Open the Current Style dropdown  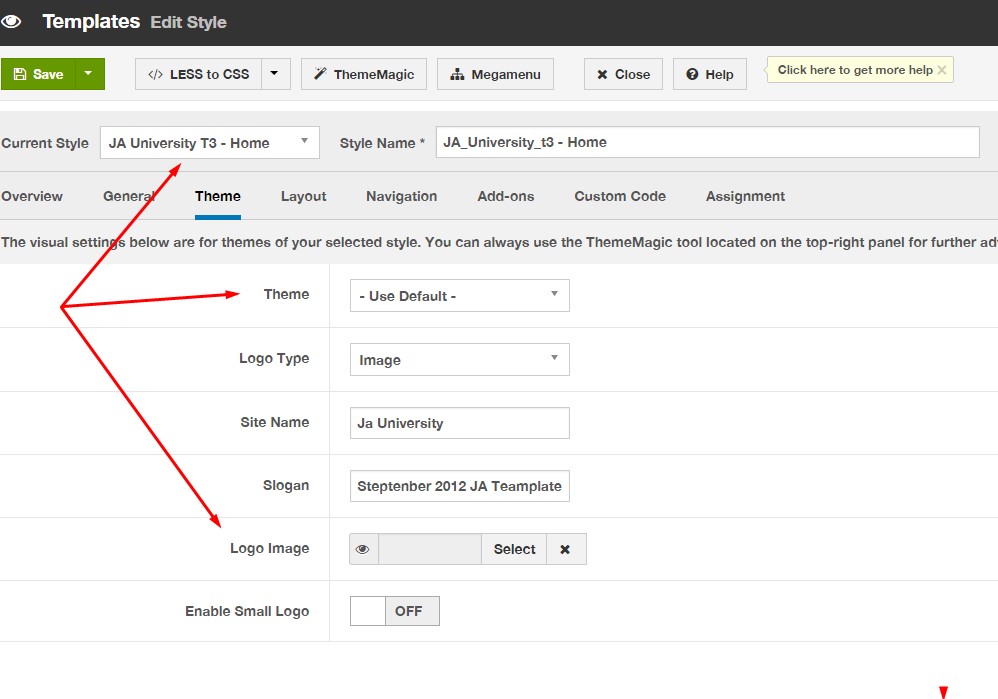coord(210,143)
